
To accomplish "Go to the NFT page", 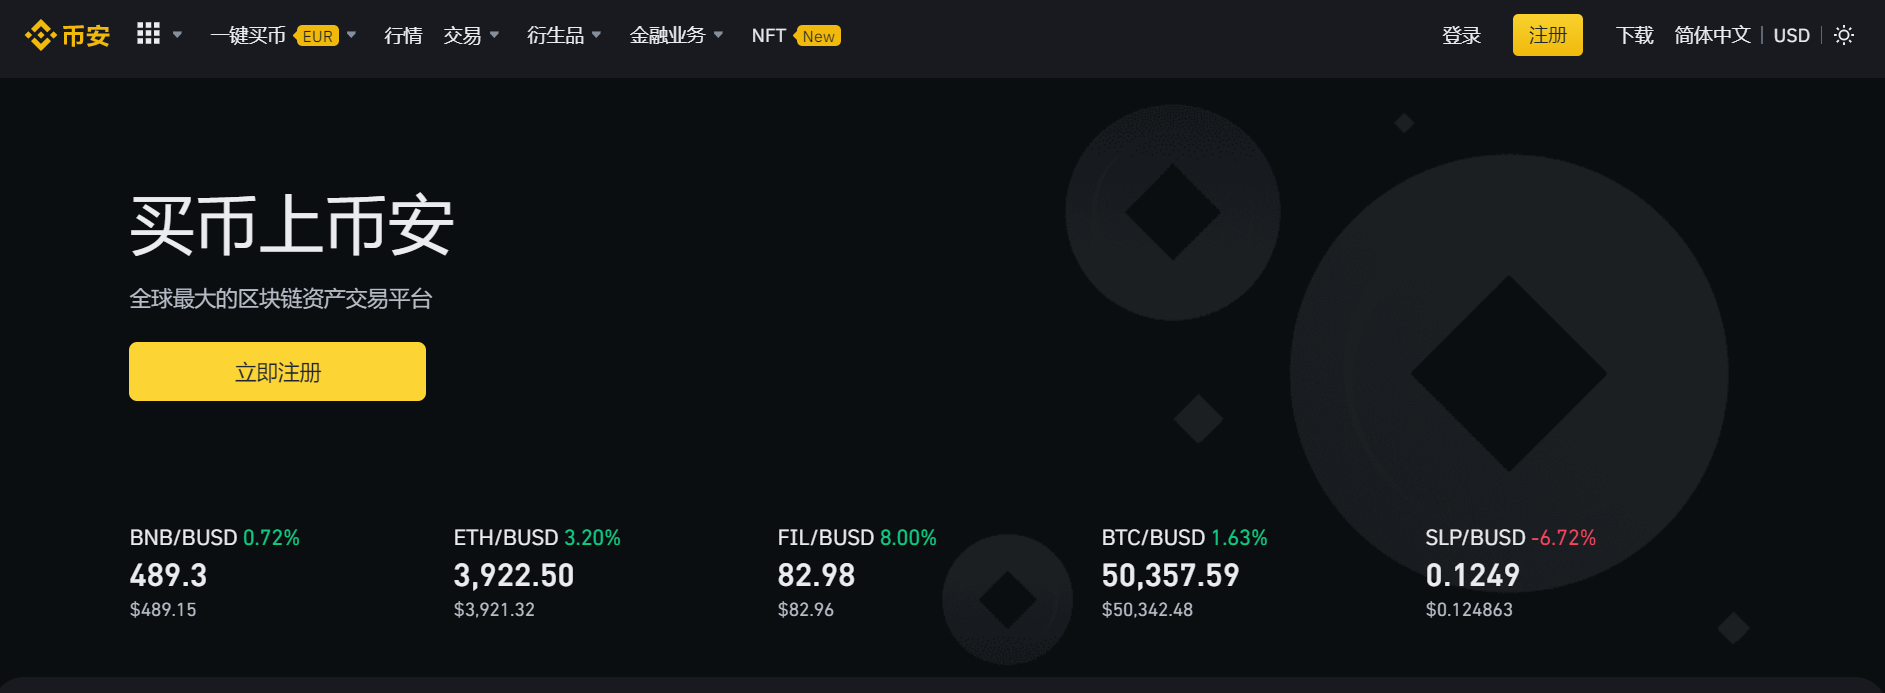I will coord(768,36).
